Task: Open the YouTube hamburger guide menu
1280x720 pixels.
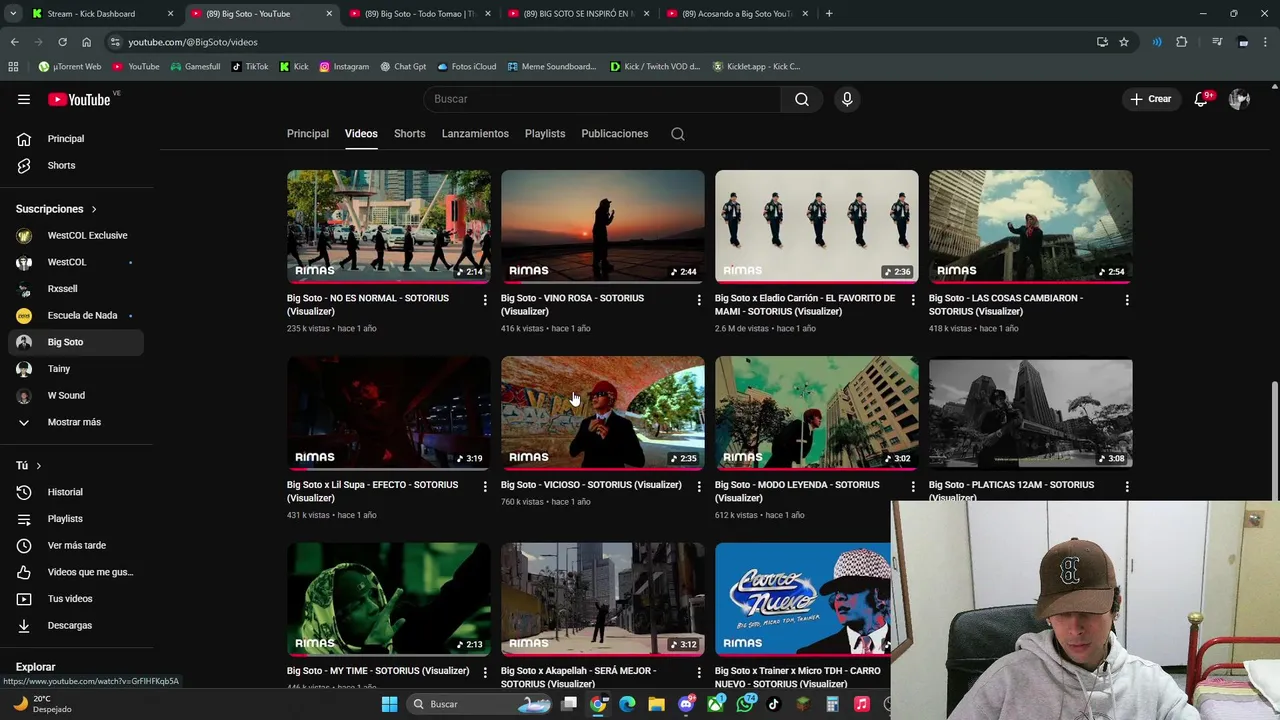Action: click(24, 99)
